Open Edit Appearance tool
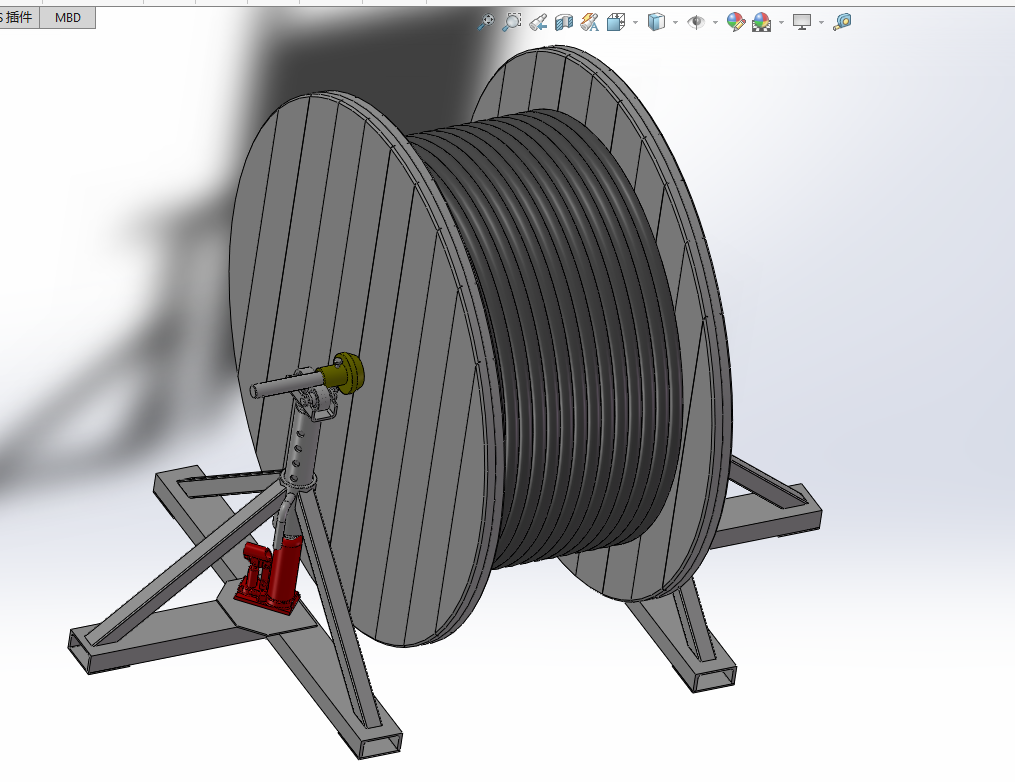The image size is (1015, 782). pyautogui.click(x=735, y=22)
